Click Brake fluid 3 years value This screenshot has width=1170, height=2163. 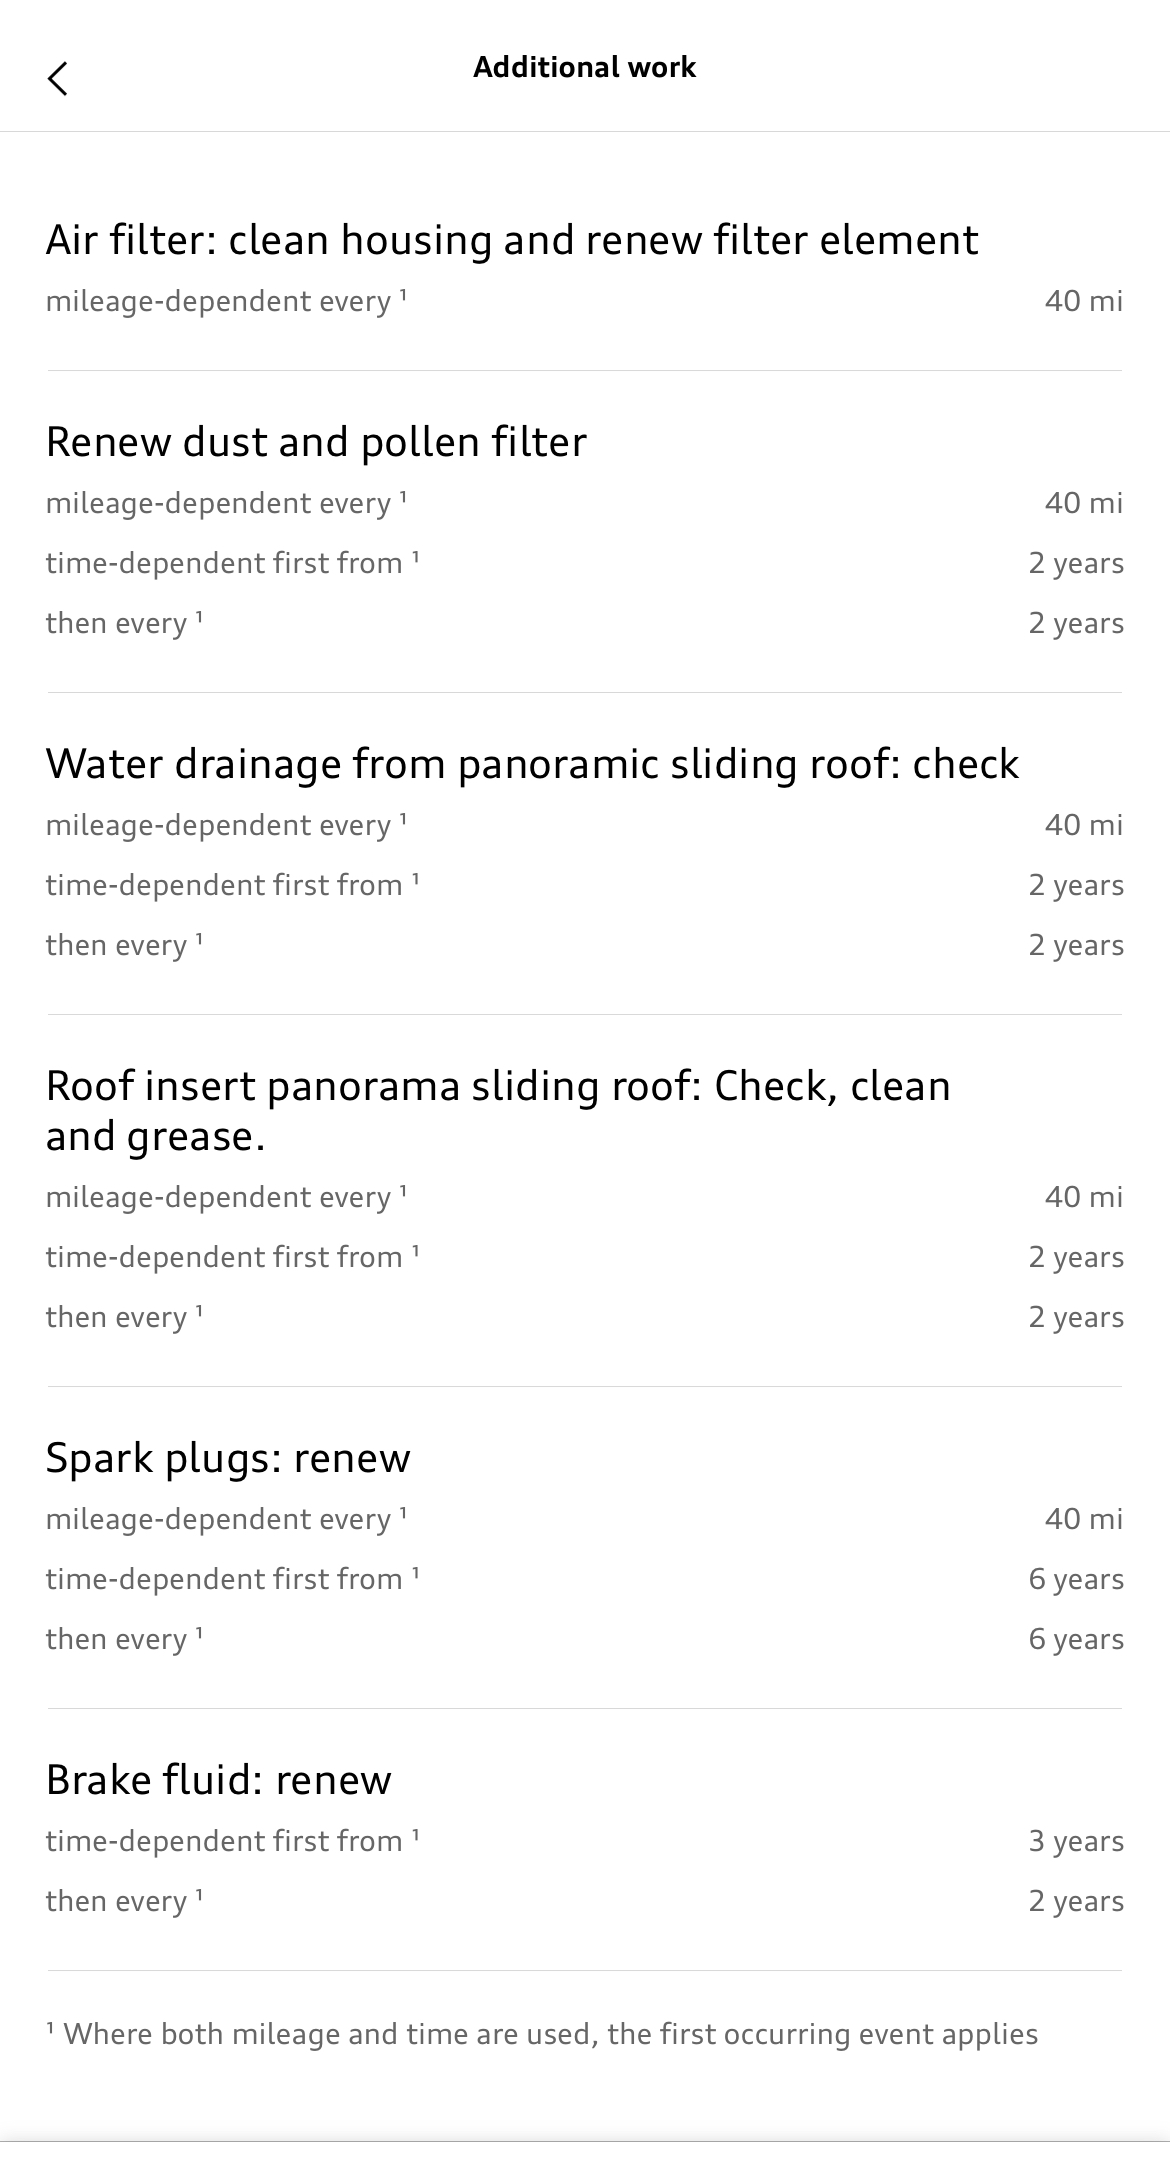[1075, 1841]
